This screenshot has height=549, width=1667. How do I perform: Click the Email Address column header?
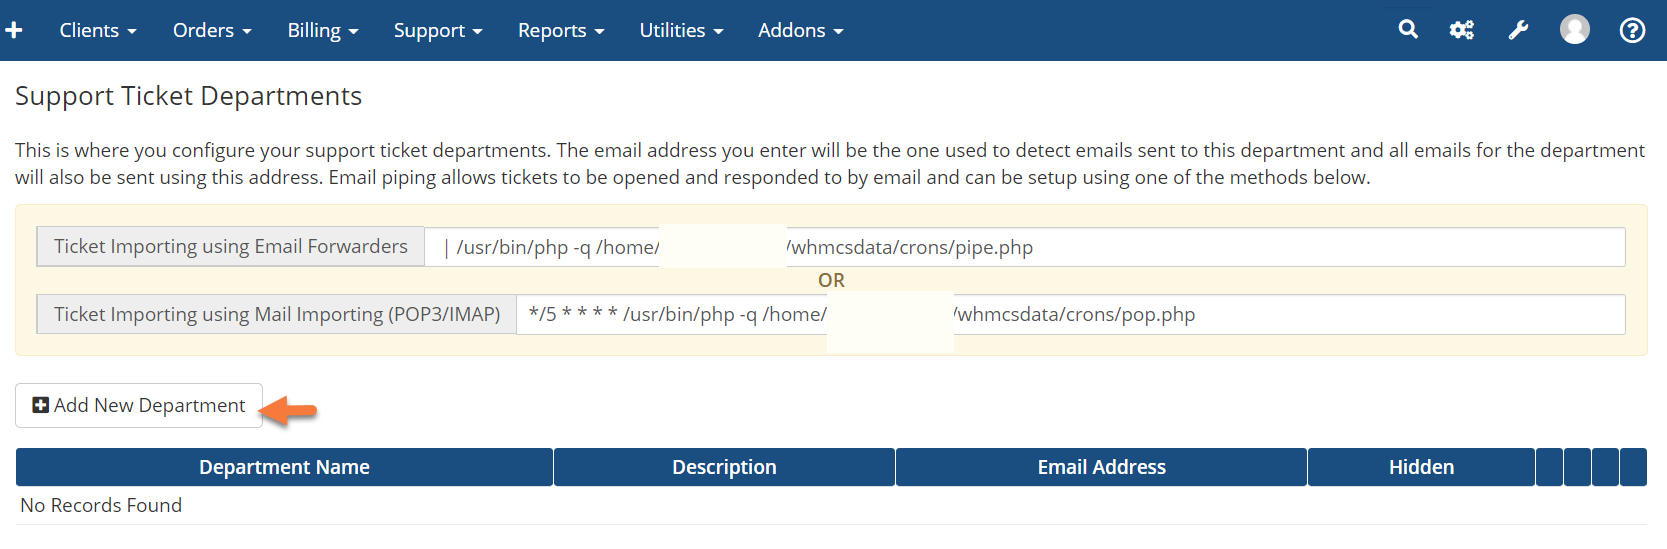click(1101, 467)
